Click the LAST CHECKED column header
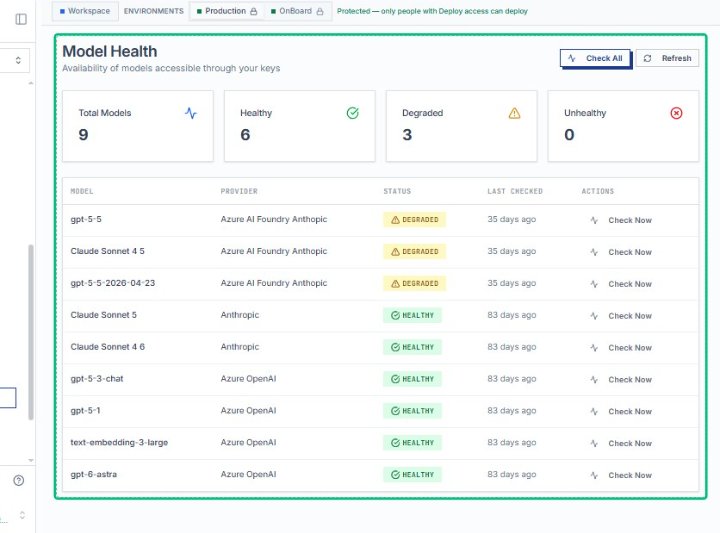The image size is (720, 533). click(515, 191)
